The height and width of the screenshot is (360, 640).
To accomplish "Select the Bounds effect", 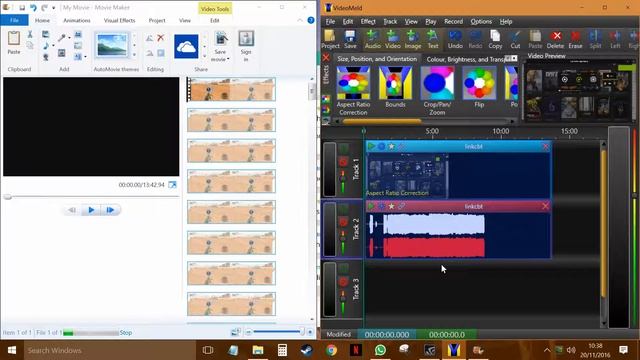I will pyautogui.click(x=395, y=87).
